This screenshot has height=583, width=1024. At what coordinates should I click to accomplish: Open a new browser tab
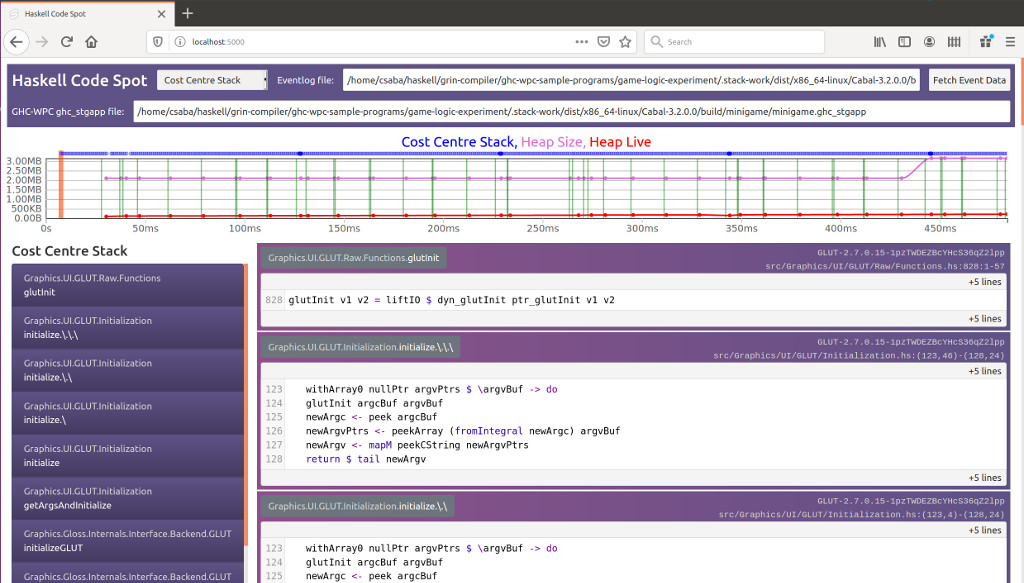[187, 13]
